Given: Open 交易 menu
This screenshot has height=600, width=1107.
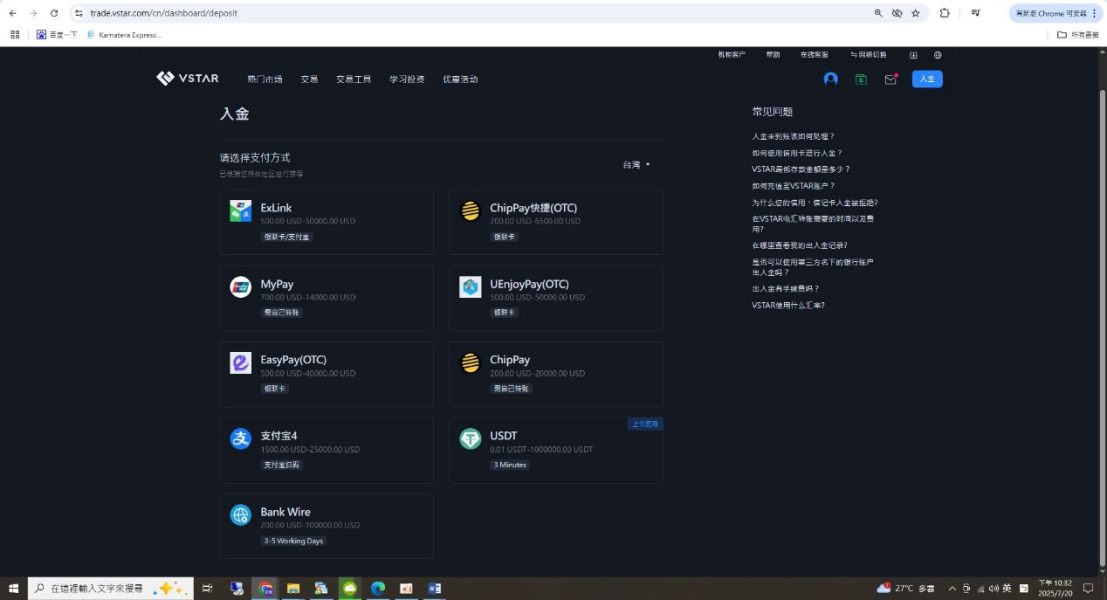Looking at the screenshot, I should tap(309, 79).
